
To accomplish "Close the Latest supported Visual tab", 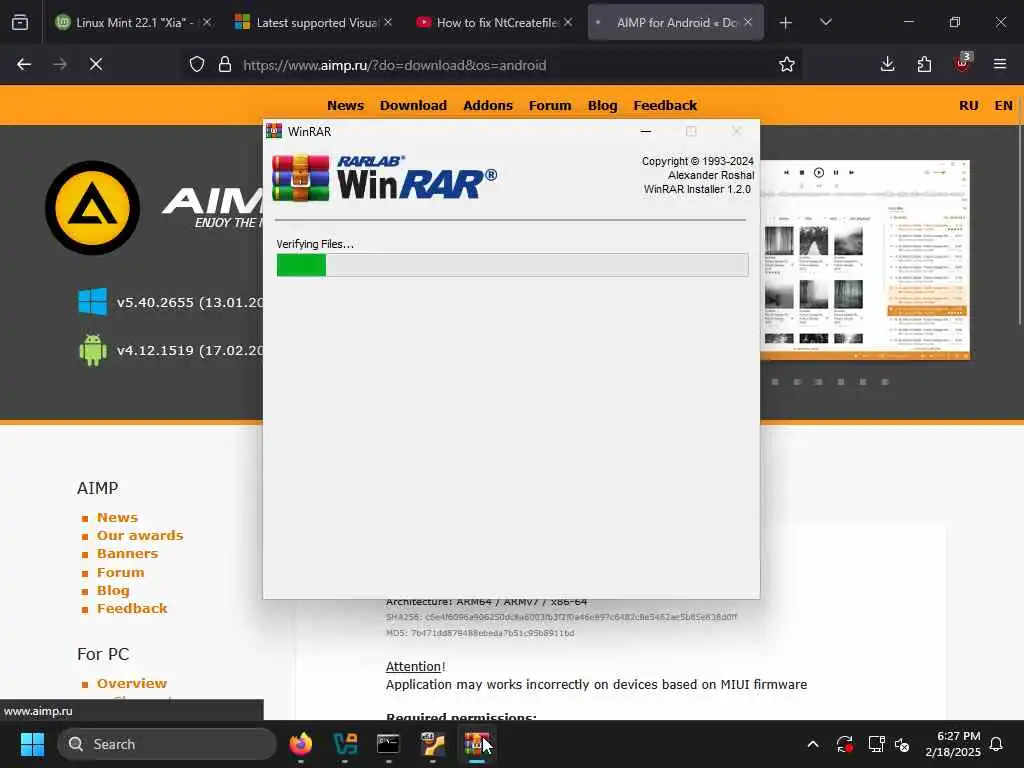I will 388,23.
